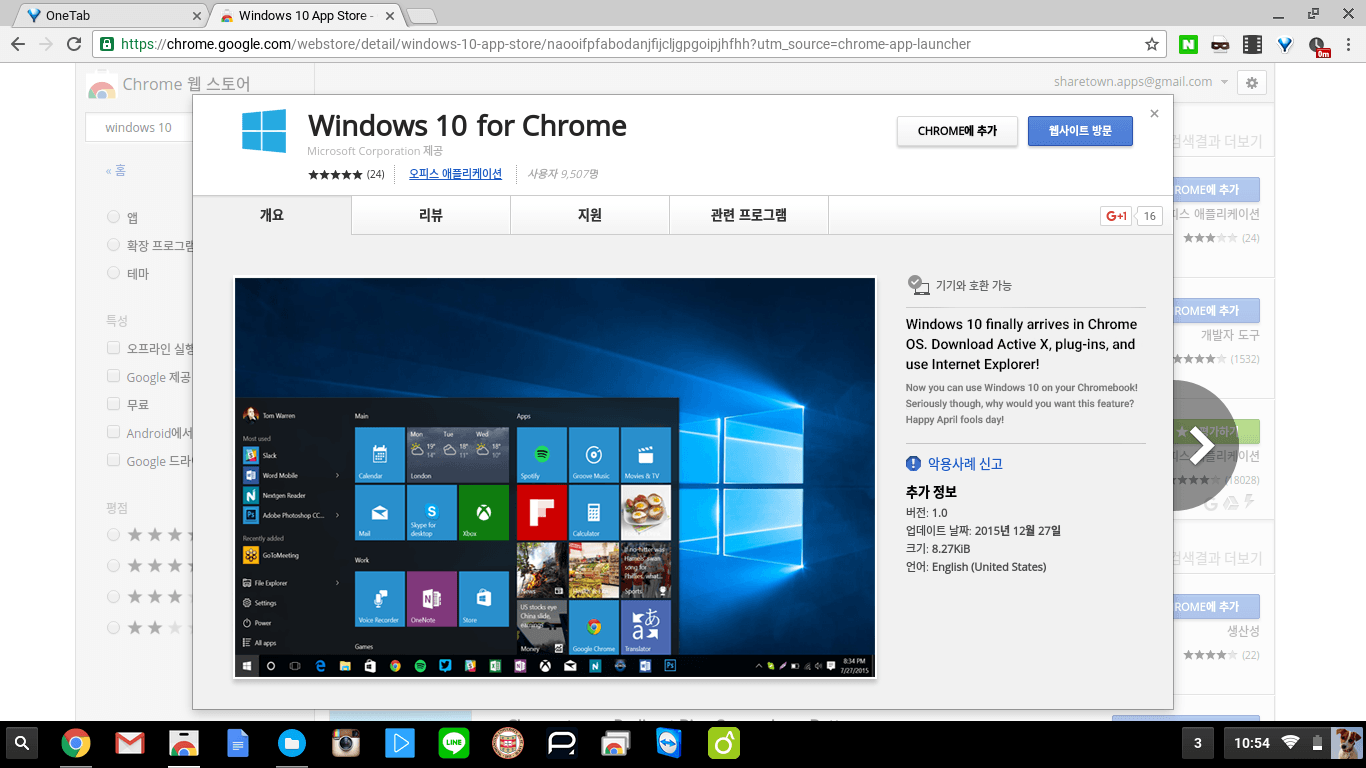This screenshot has height=768, width=1366.
Task: Click the CHROME에 추가 button
Action: tap(957, 131)
